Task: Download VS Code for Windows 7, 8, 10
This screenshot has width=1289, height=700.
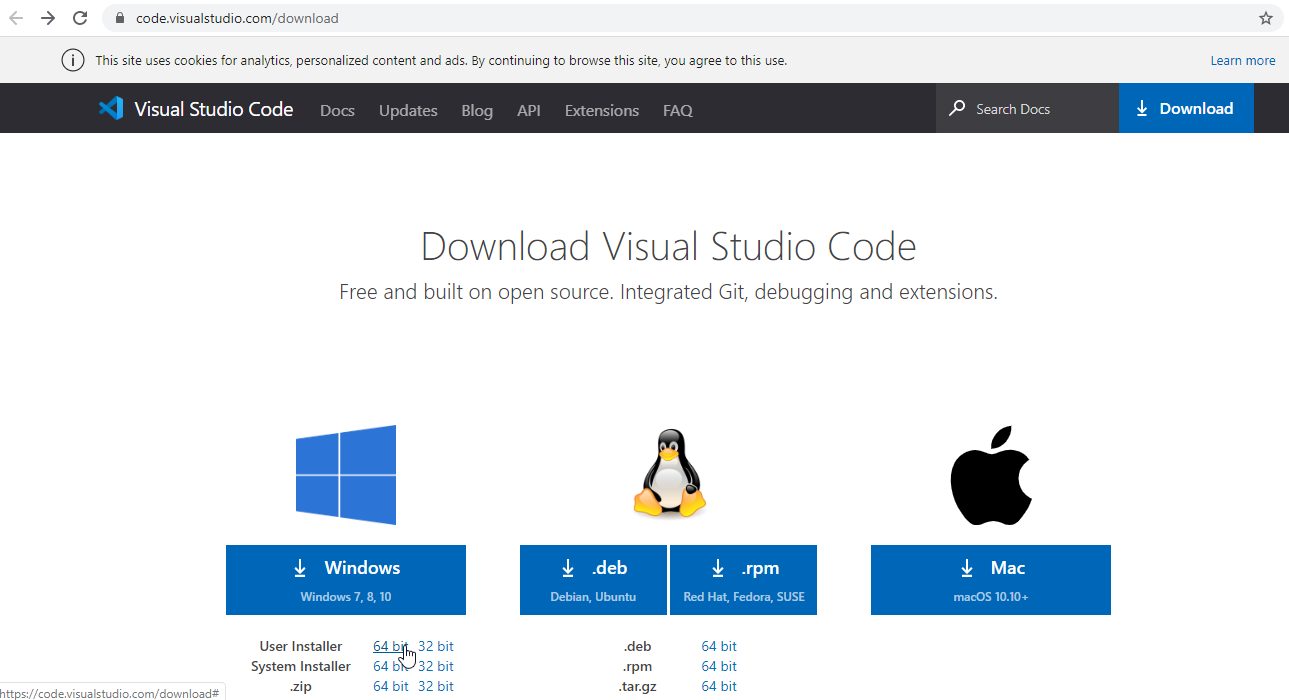Action: click(346, 580)
